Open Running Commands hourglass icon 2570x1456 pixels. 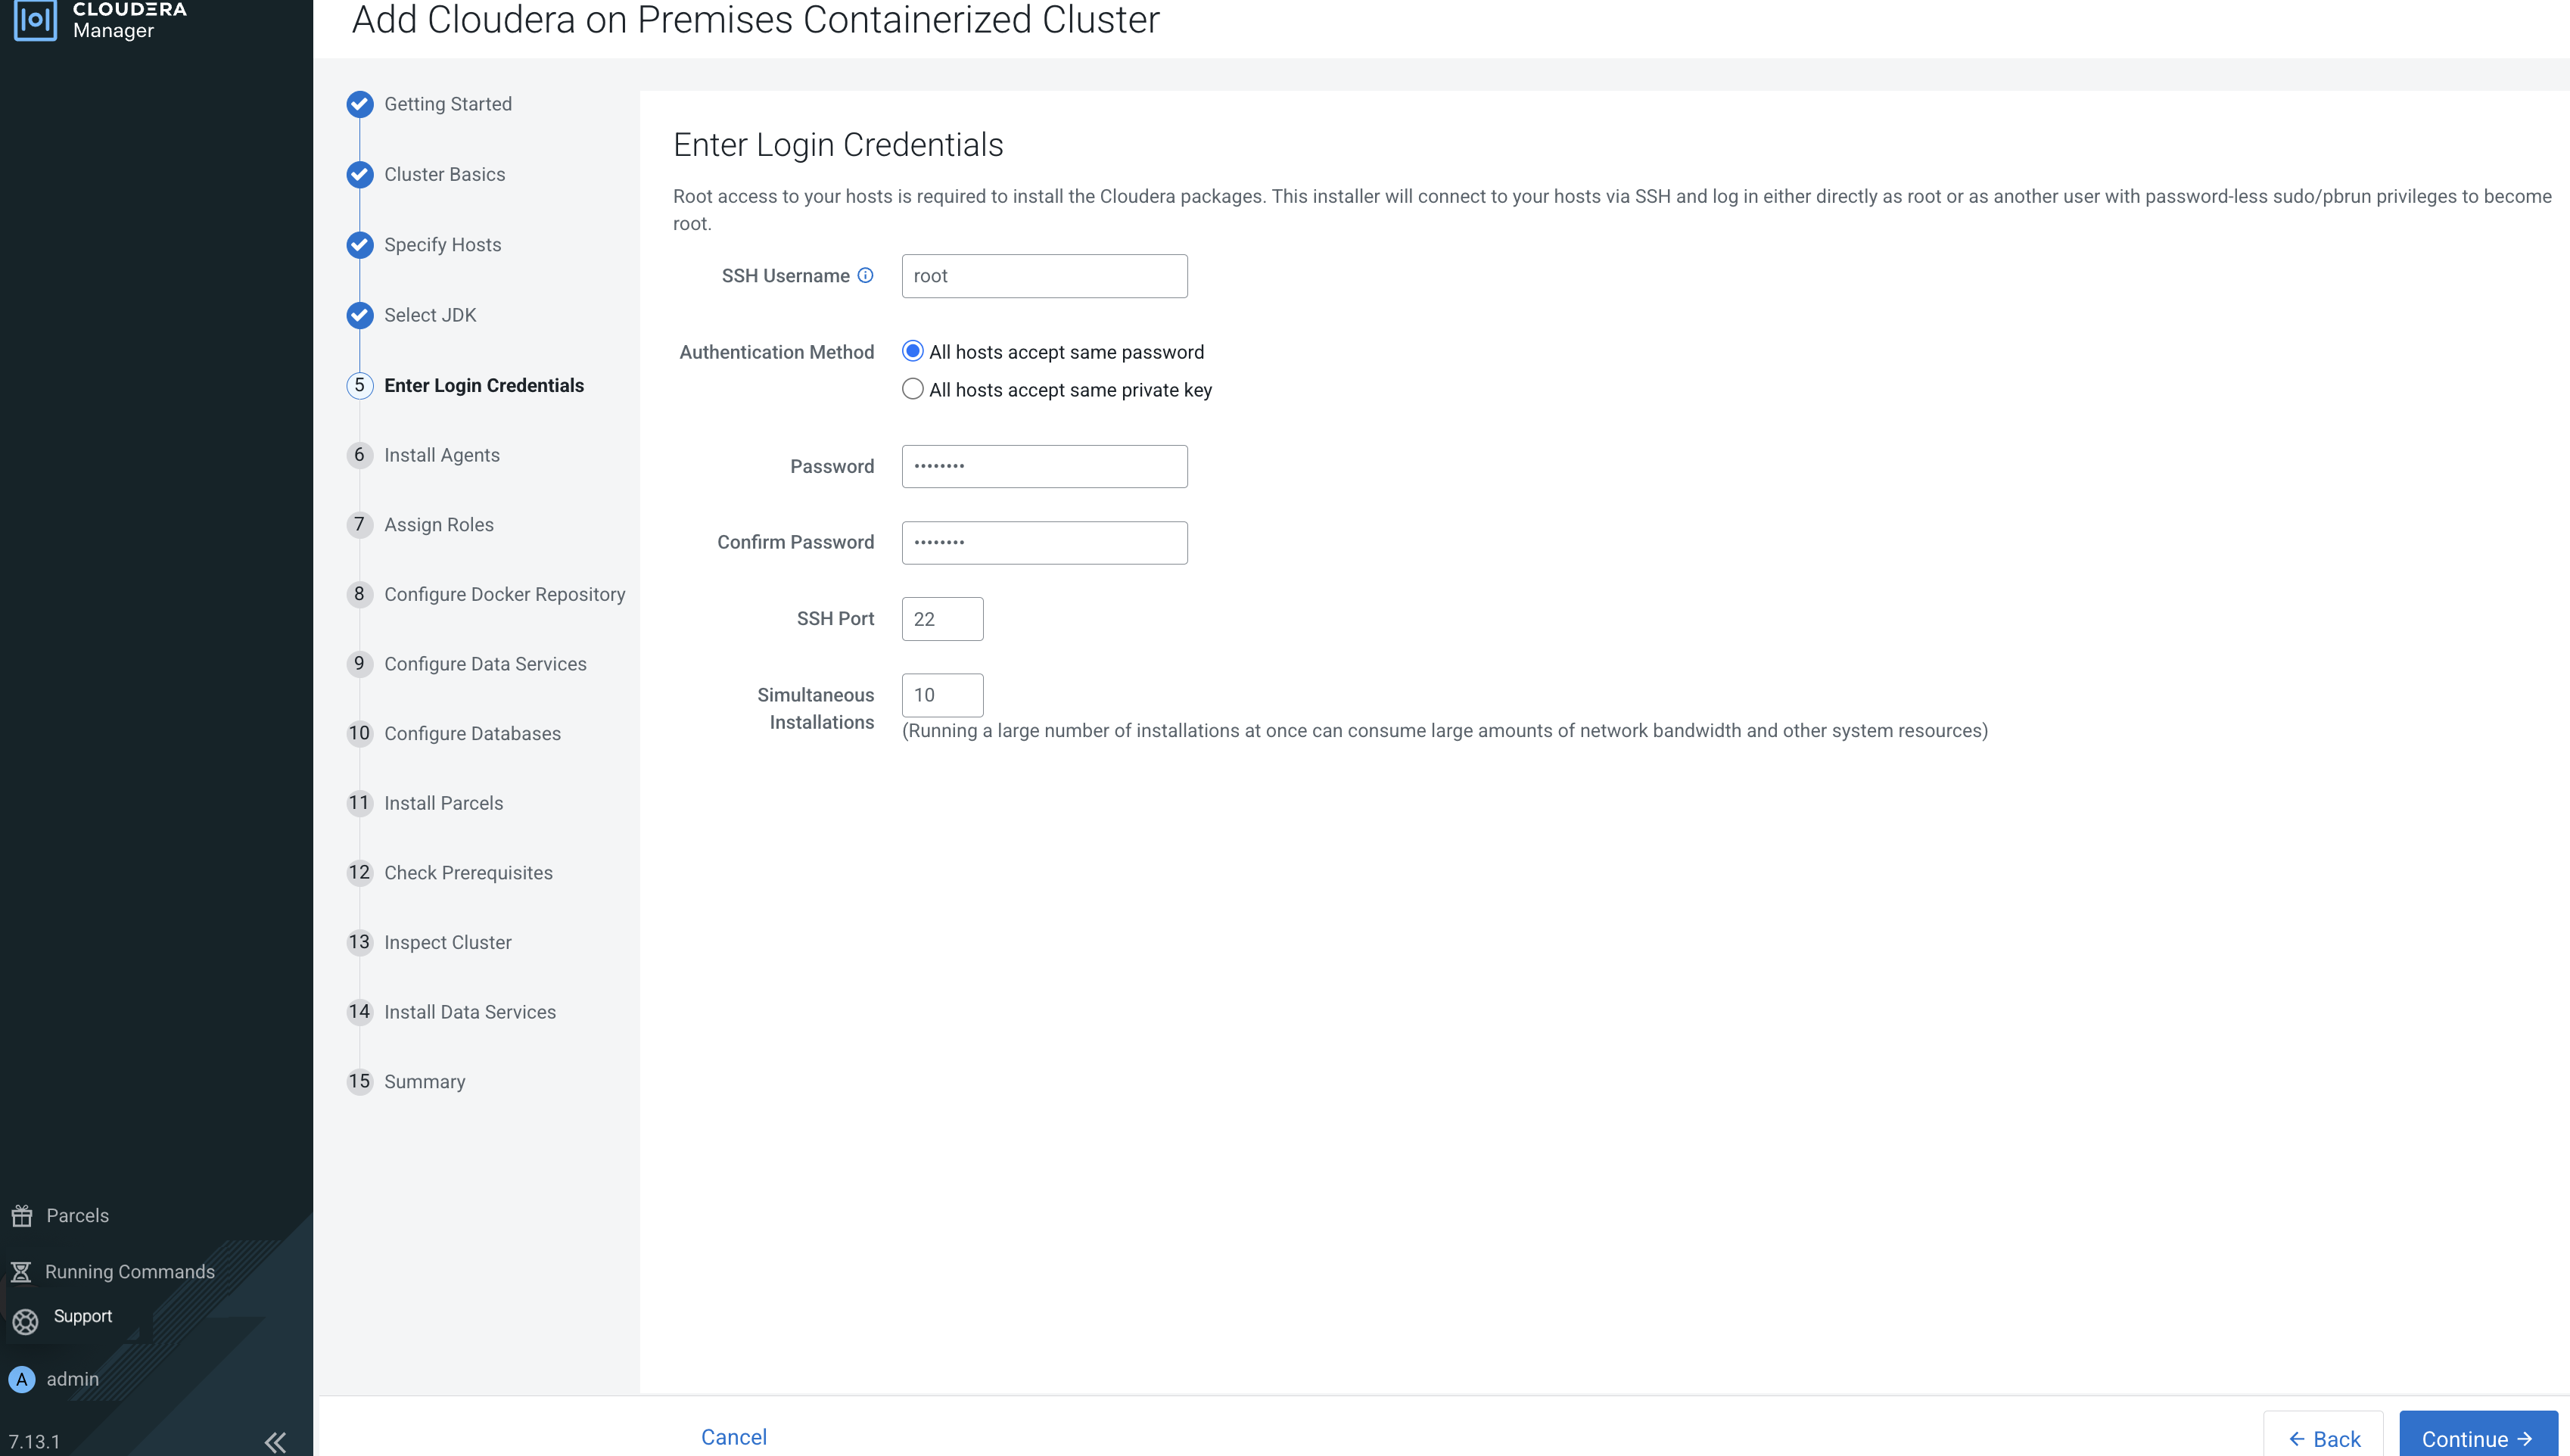(21, 1271)
